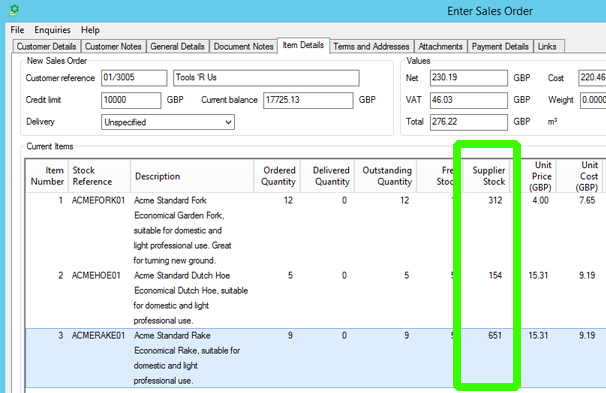Click the Outstanding Quantity column header
The width and height of the screenshot is (606, 393).
(x=386, y=176)
